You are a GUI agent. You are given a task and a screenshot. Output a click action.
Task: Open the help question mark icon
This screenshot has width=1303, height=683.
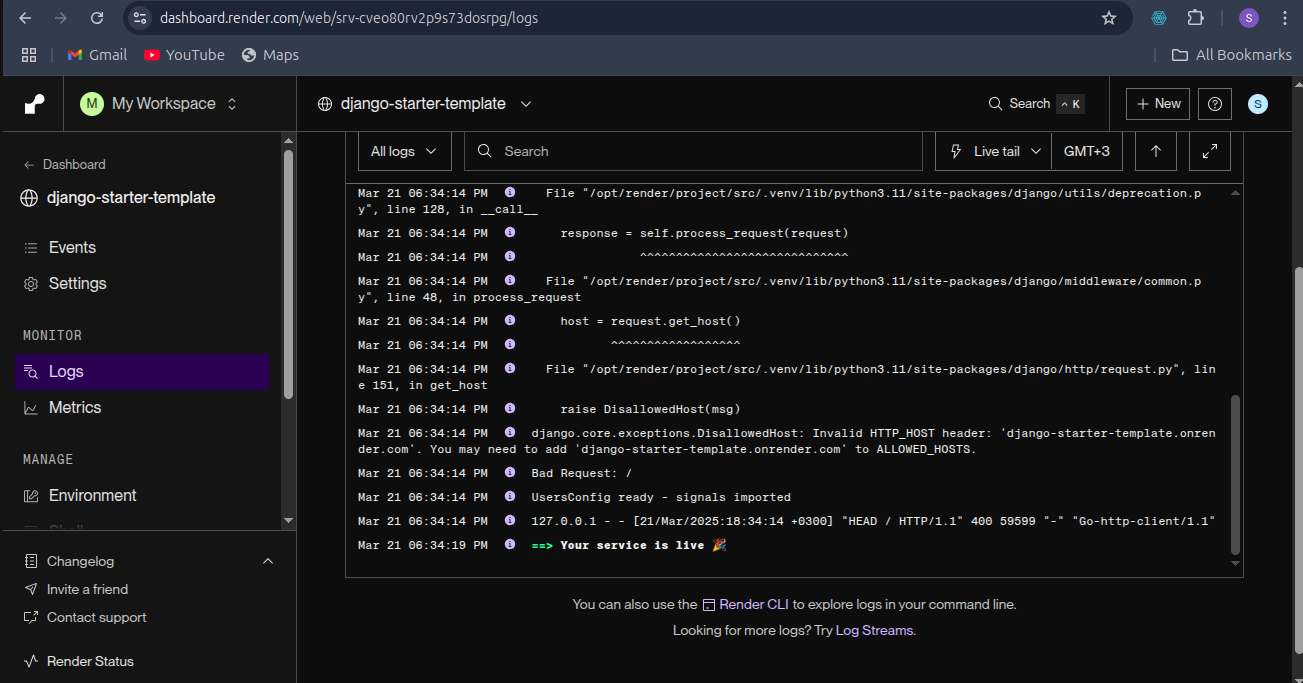(1215, 104)
